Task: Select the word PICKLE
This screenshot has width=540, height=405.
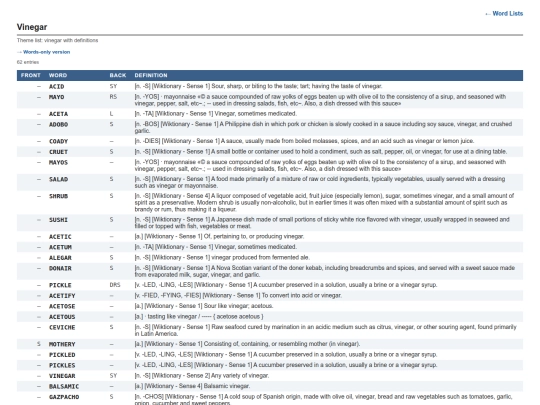Action: click(60, 285)
